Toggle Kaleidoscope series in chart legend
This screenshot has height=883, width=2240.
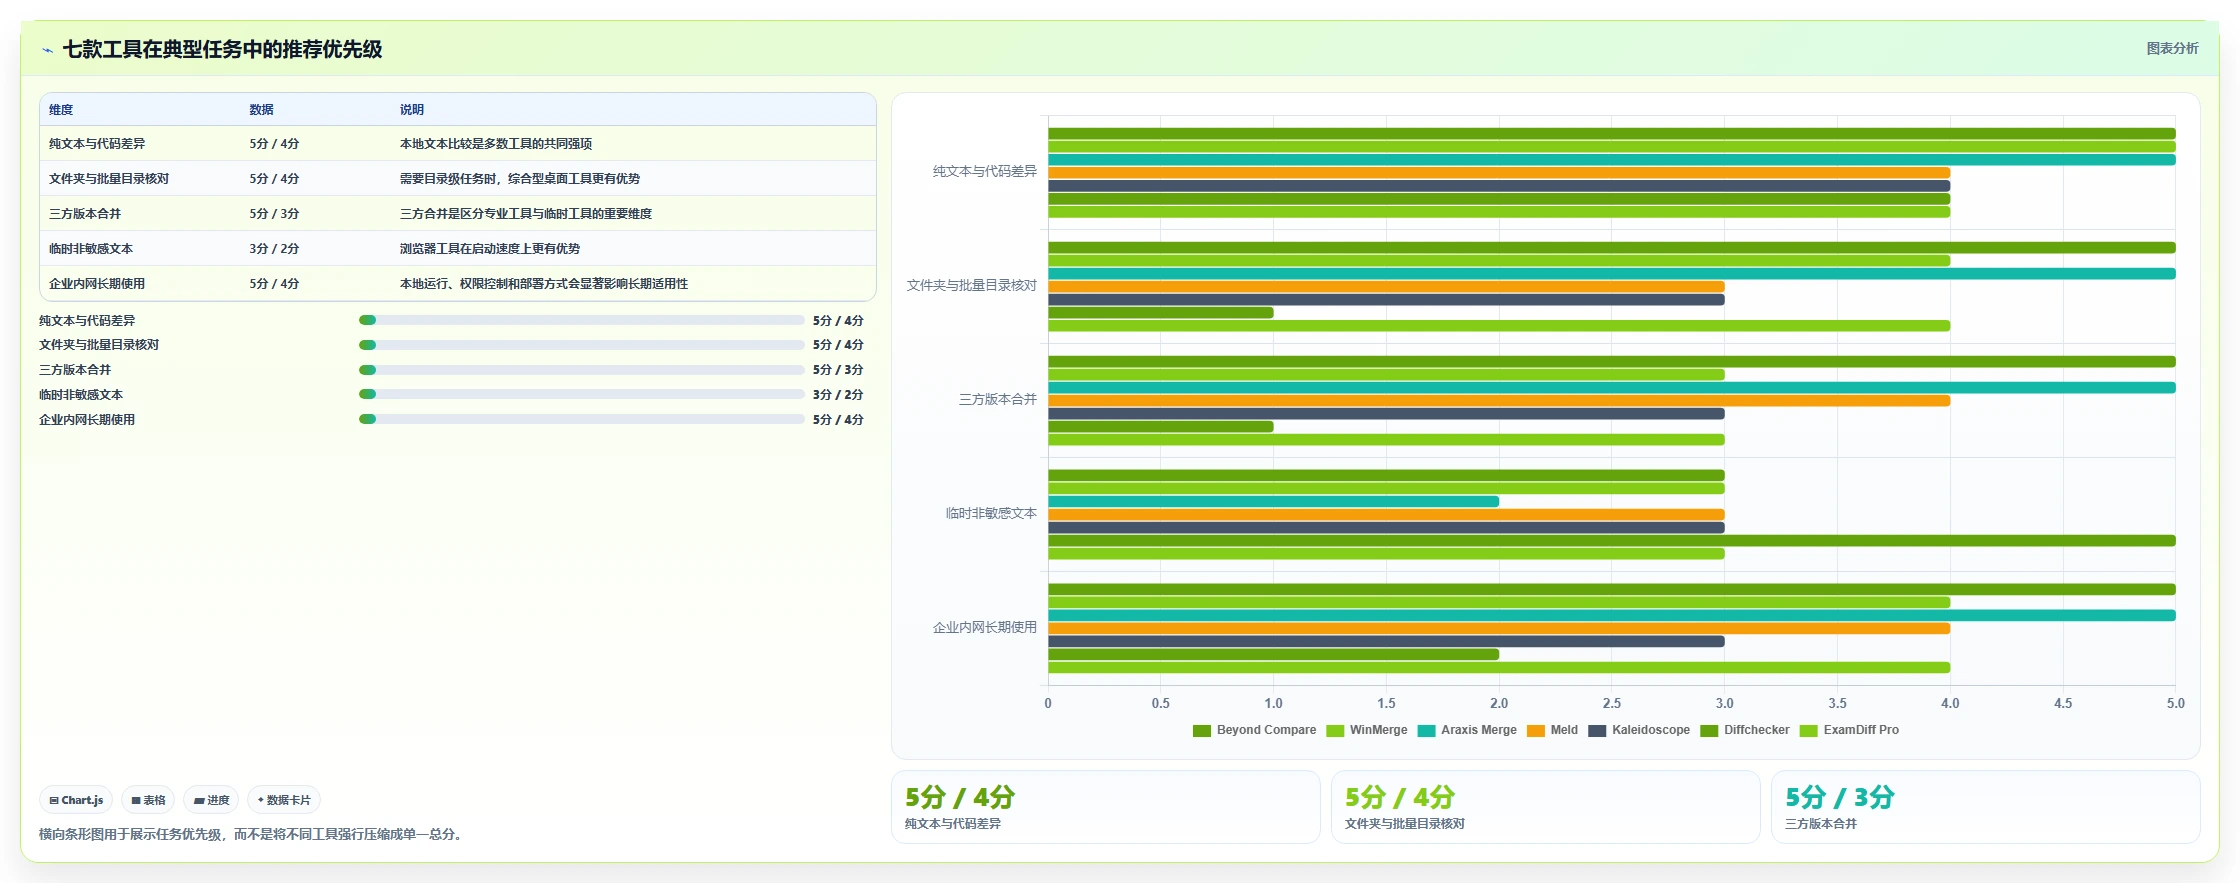click(x=1639, y=730)
